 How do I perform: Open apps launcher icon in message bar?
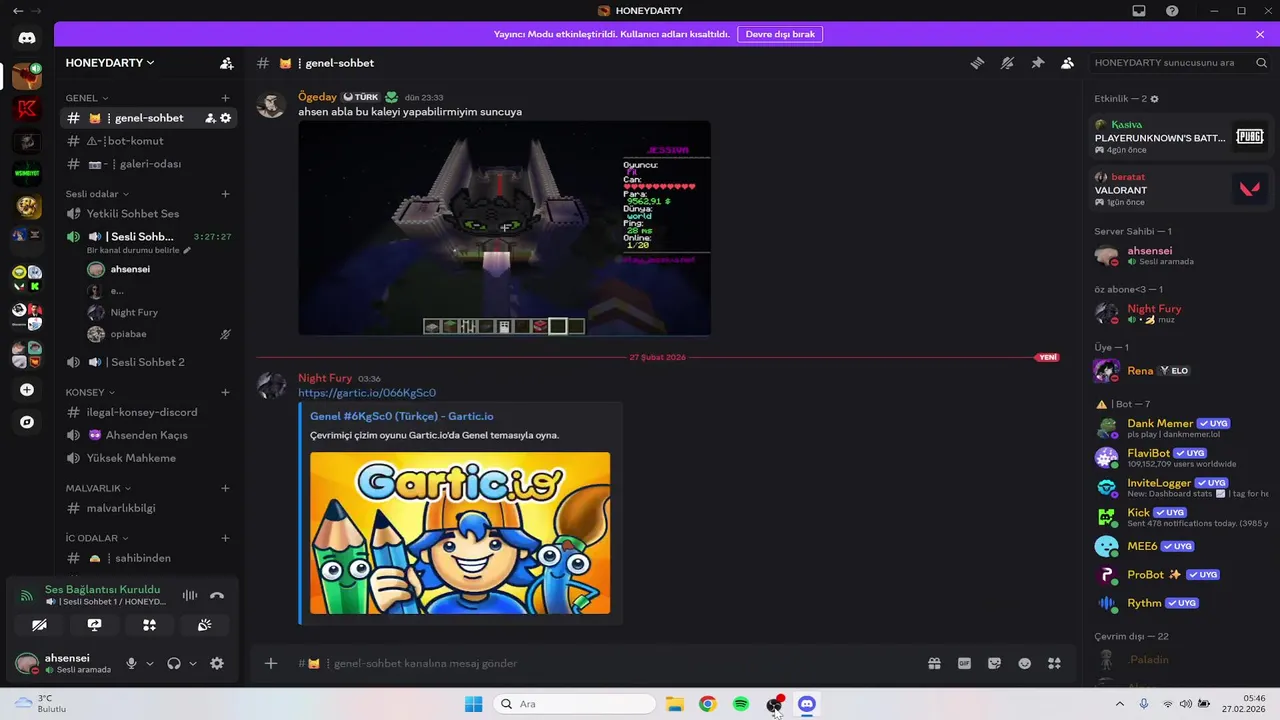click(1054, 663)
